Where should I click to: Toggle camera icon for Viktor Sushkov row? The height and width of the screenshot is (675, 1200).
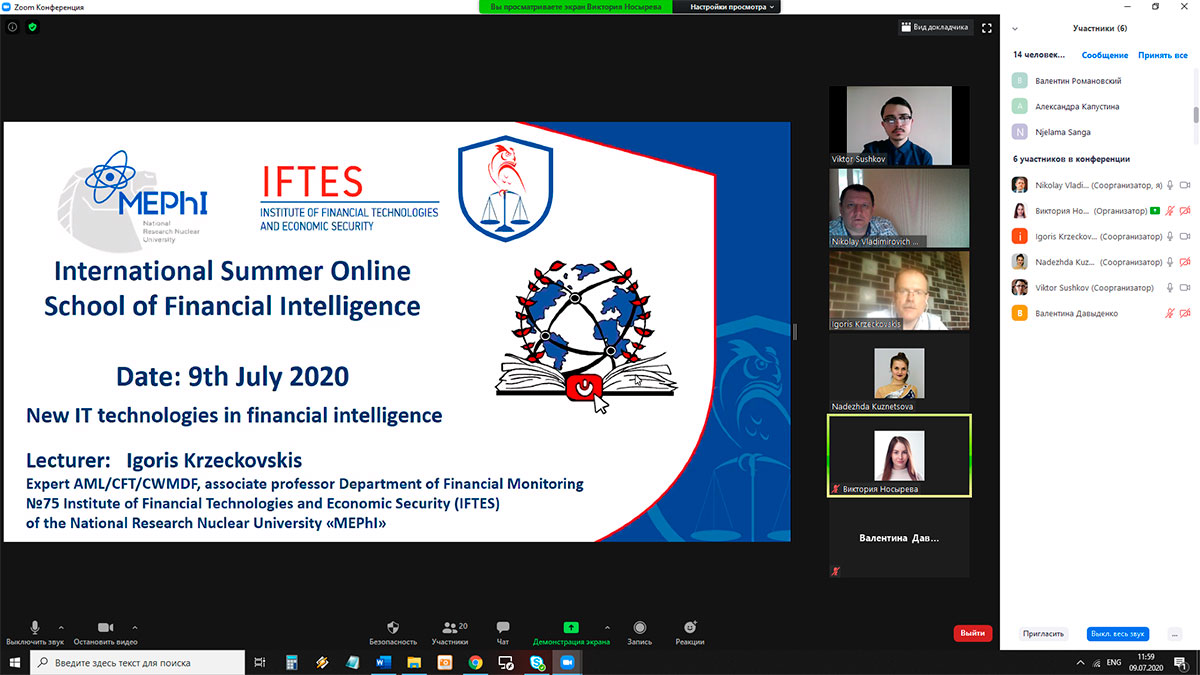[1185, 288]
